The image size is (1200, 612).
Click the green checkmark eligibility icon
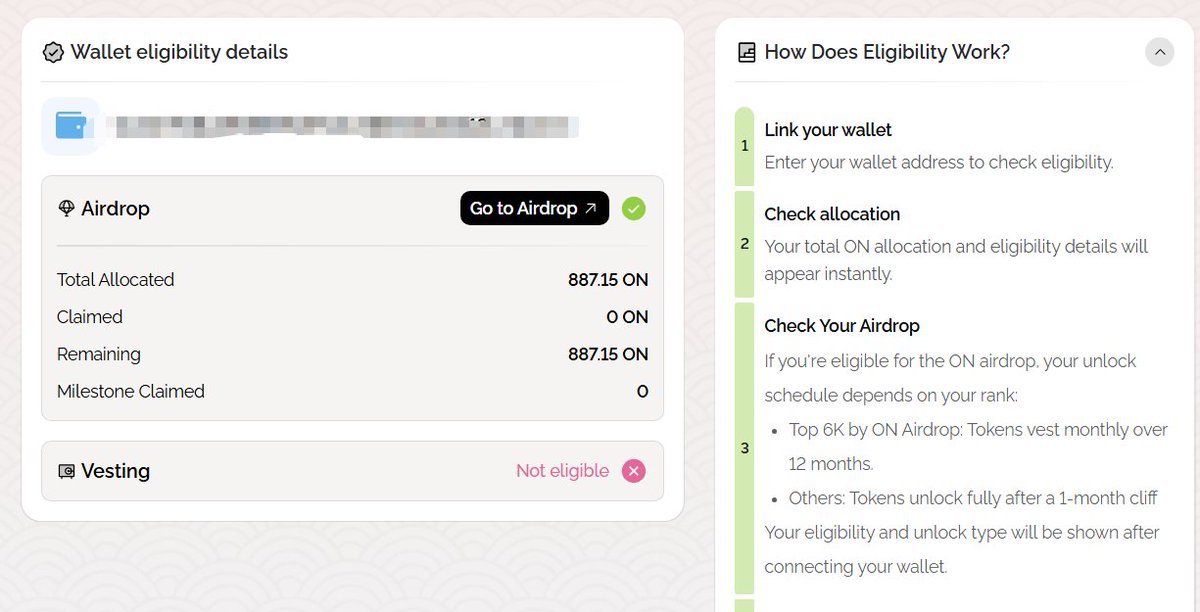(633, 208)
